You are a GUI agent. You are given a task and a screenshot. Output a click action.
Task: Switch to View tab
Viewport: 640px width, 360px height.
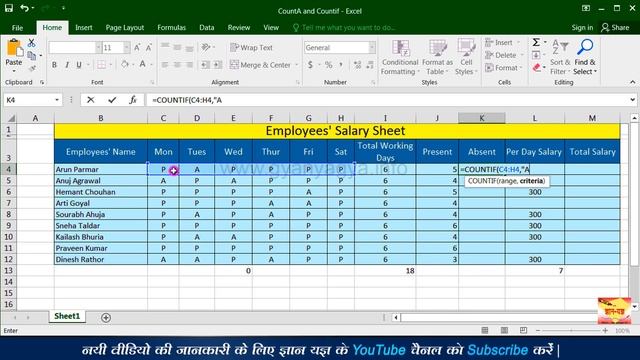click(x=271, y=27)
